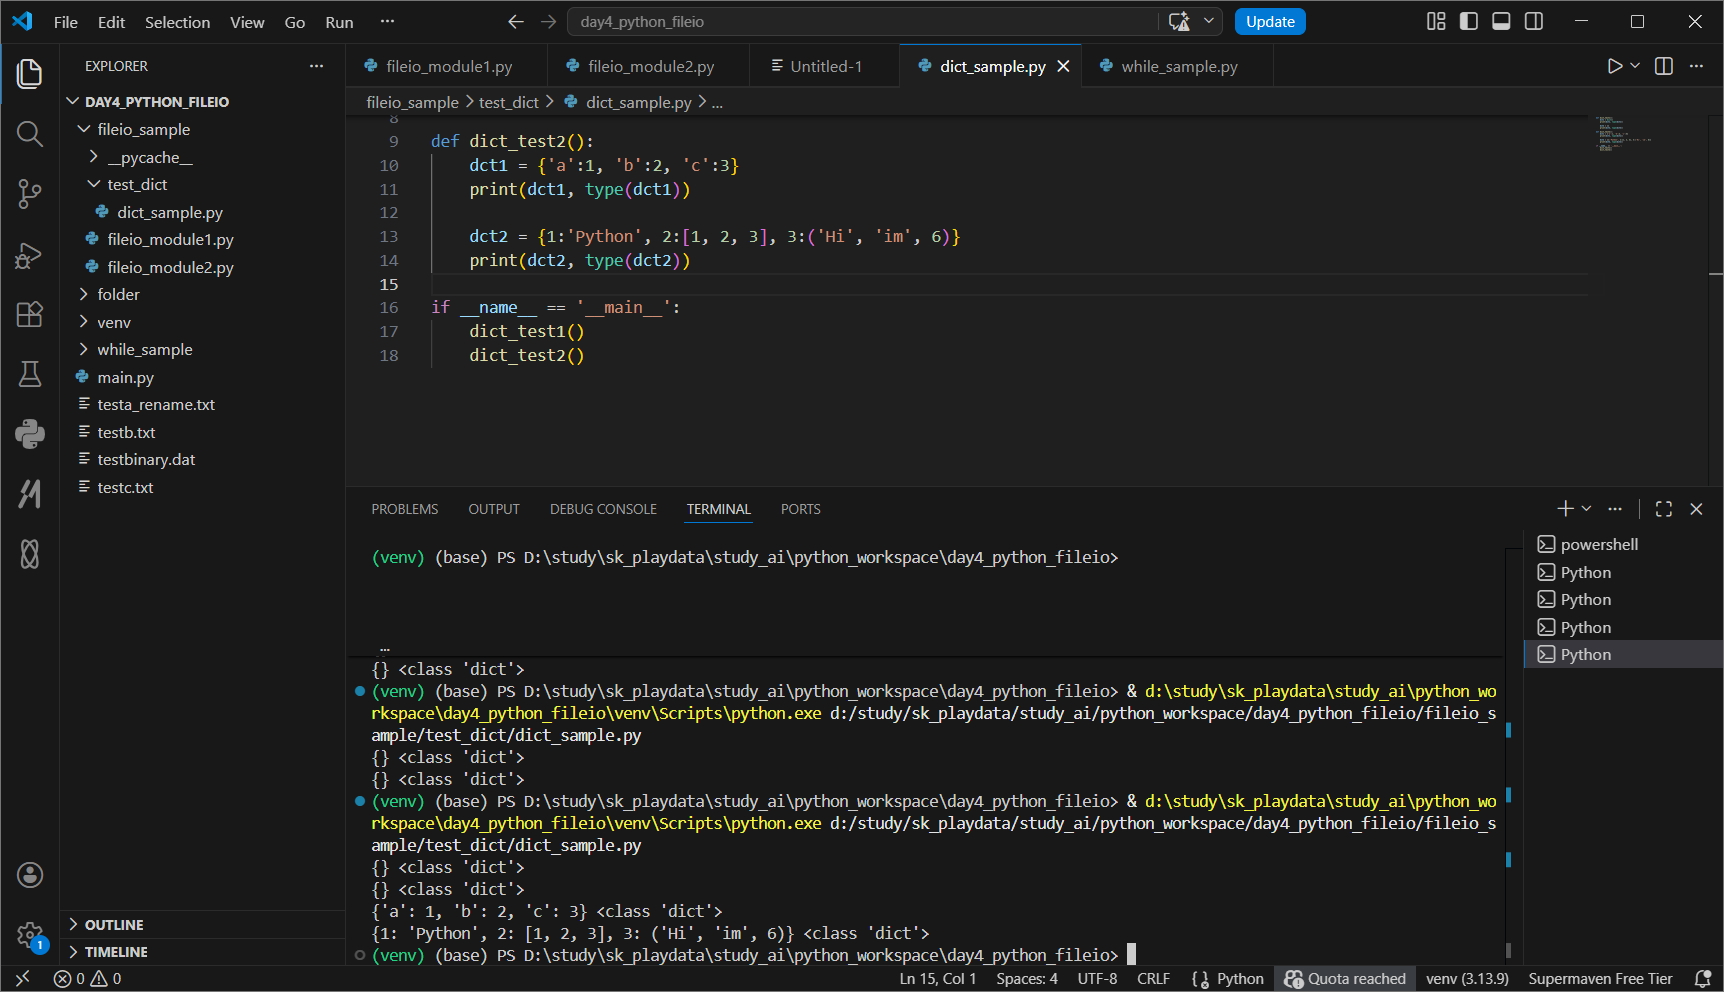This screenshot has width=1724, height=992.
Task: Open the Extensions view
Action: click(30, 314)
